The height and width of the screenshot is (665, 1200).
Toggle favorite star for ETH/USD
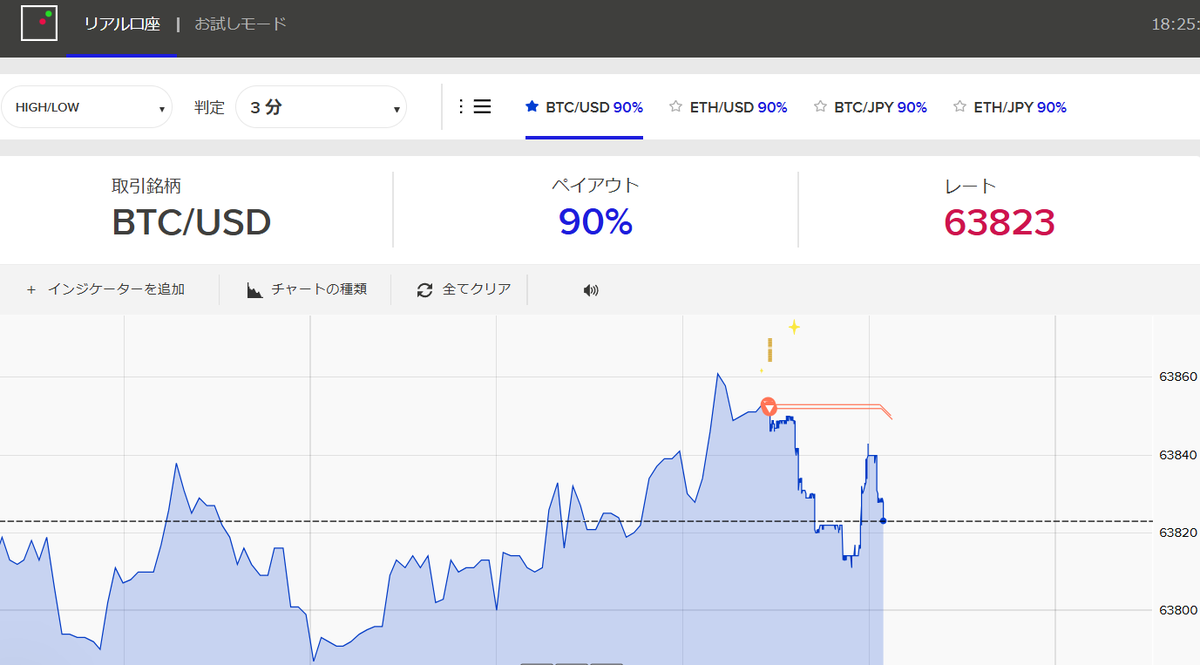[x=676, y=106]
